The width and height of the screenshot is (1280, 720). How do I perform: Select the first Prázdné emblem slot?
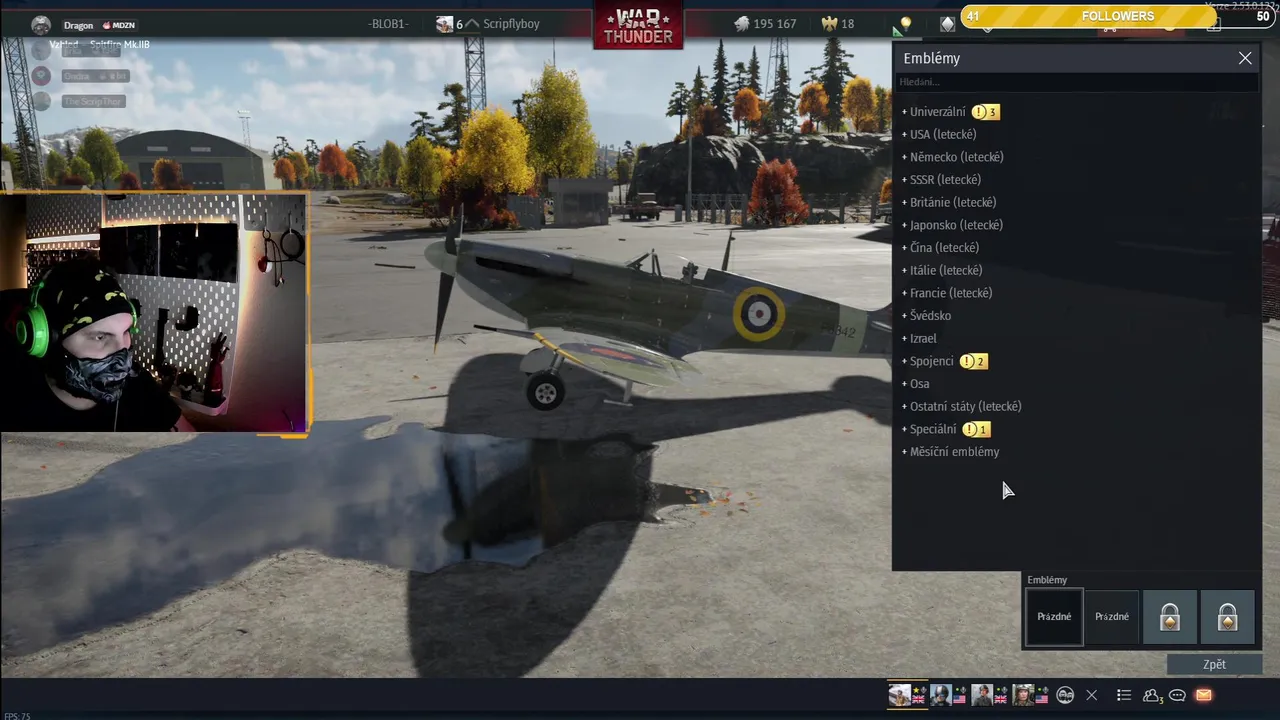click(1054, 617)
